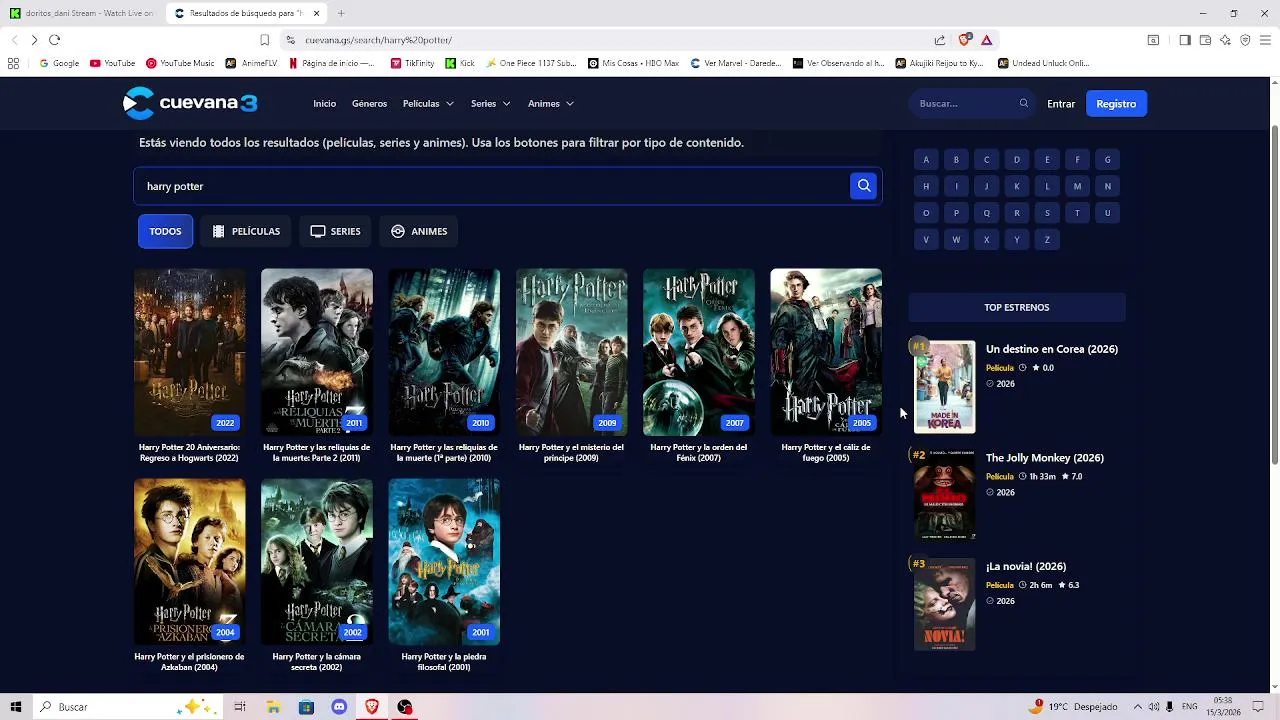Image resolution: width=1280 pixels, height=720 pixels.
Task: Click the Brave Rewards triangle icon
Action: tap(986, 40)
